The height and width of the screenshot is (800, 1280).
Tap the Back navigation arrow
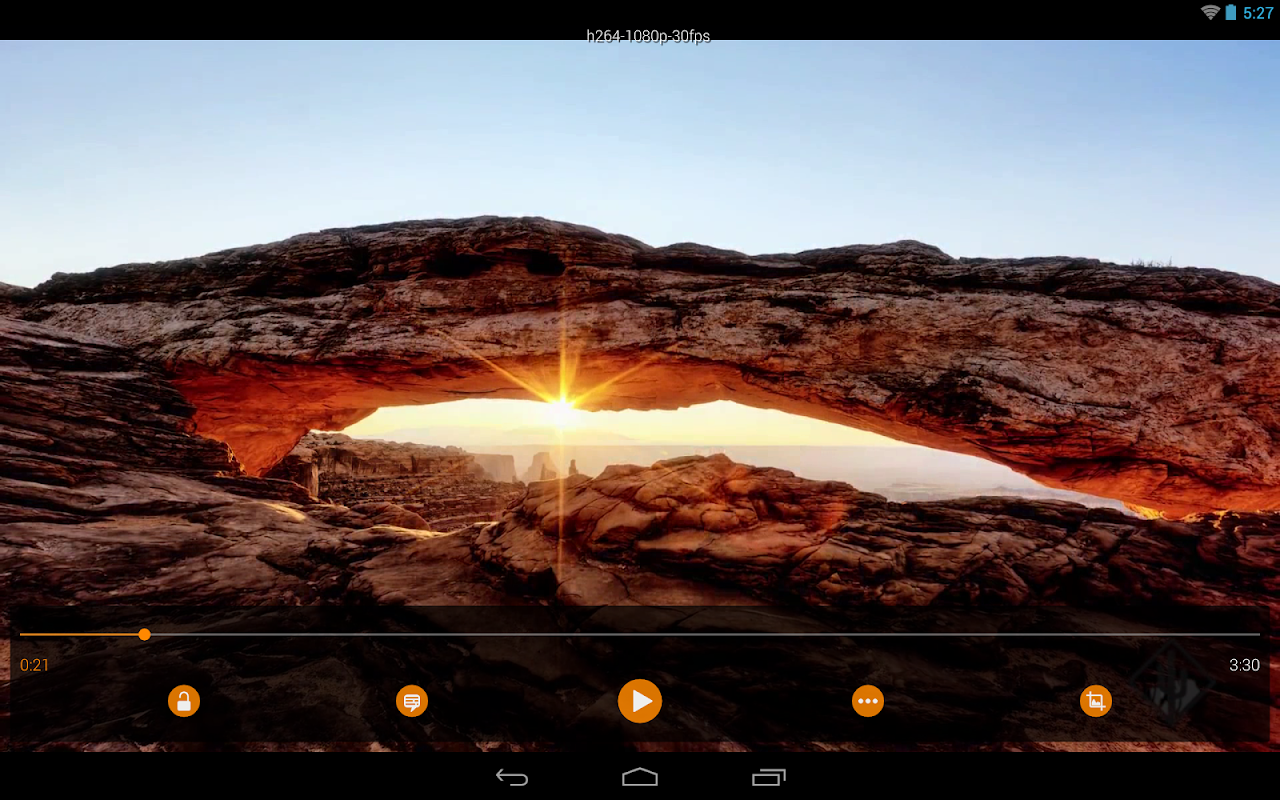click(512, 777)
